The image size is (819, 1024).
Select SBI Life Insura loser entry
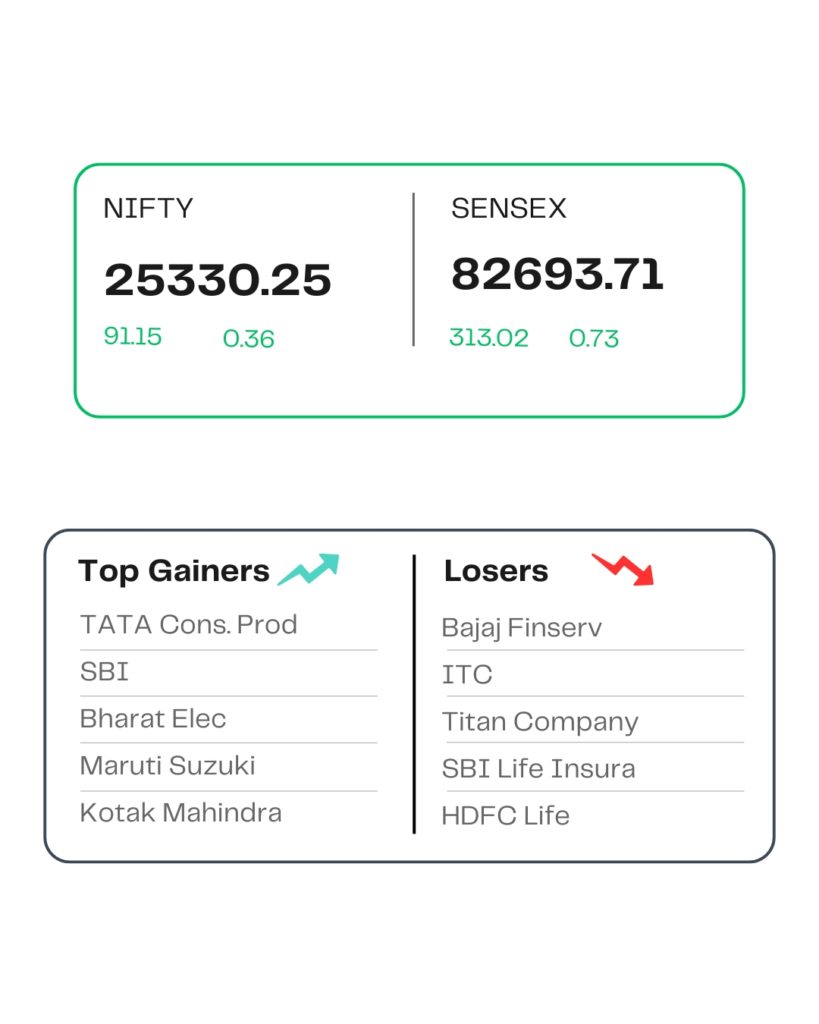(x=538, y=769)
